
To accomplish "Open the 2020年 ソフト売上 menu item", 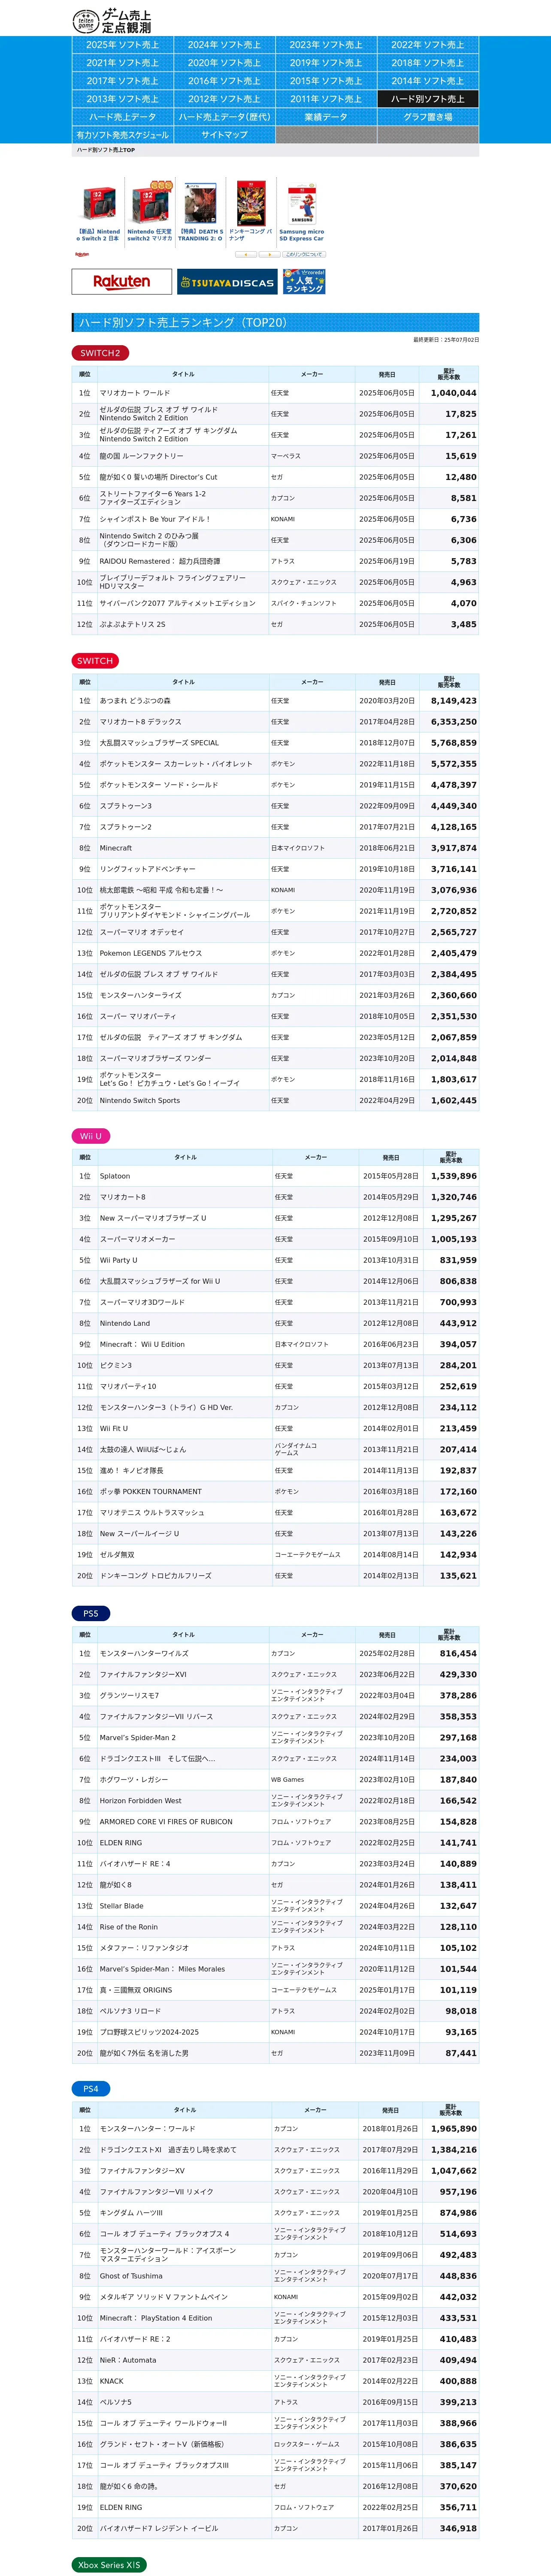I will click(x=225, y=63).
